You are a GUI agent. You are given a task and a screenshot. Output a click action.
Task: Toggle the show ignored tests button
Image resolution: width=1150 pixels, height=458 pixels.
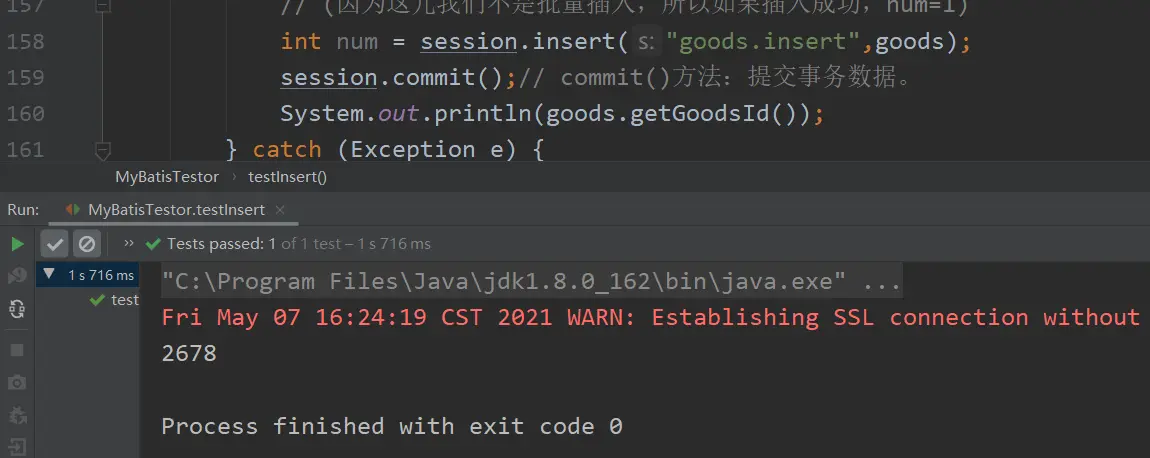point(87,244)
